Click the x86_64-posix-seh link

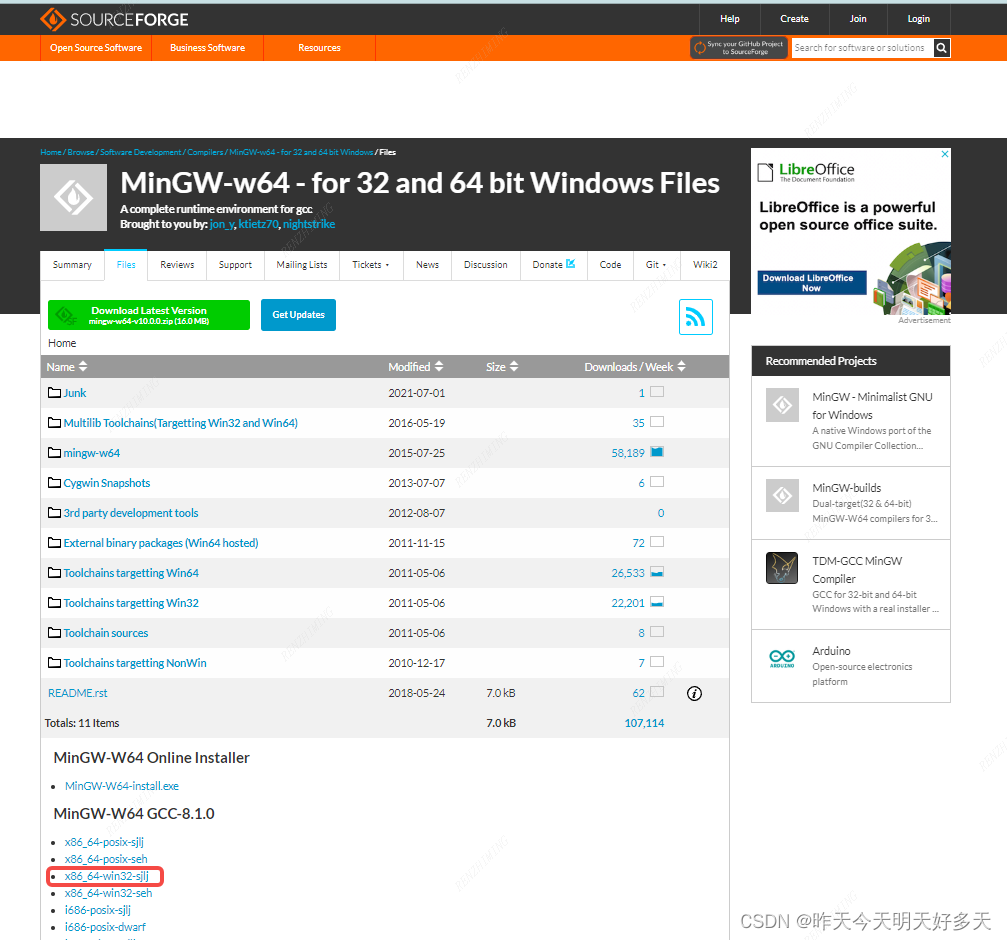pyautogui.click(x=106, y=859)
